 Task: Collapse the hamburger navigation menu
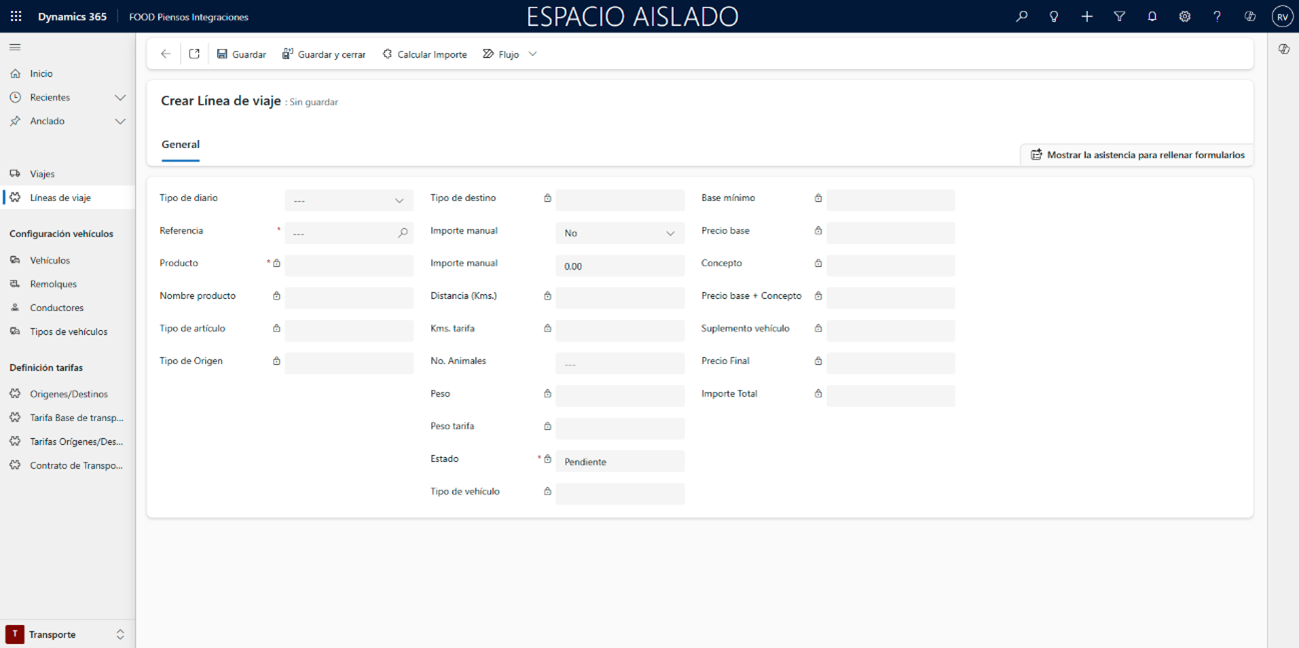(15, 47)
